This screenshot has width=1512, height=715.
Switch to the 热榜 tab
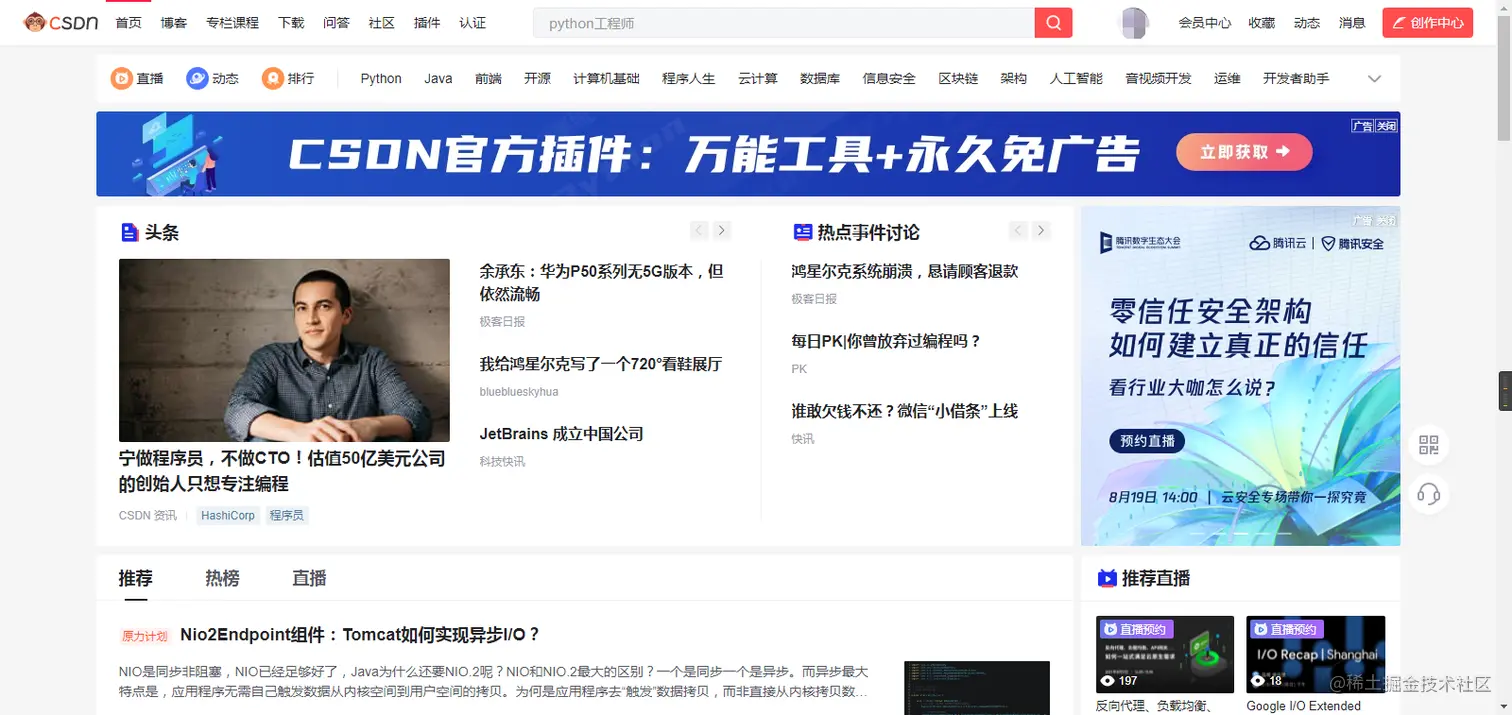point(222,578)
